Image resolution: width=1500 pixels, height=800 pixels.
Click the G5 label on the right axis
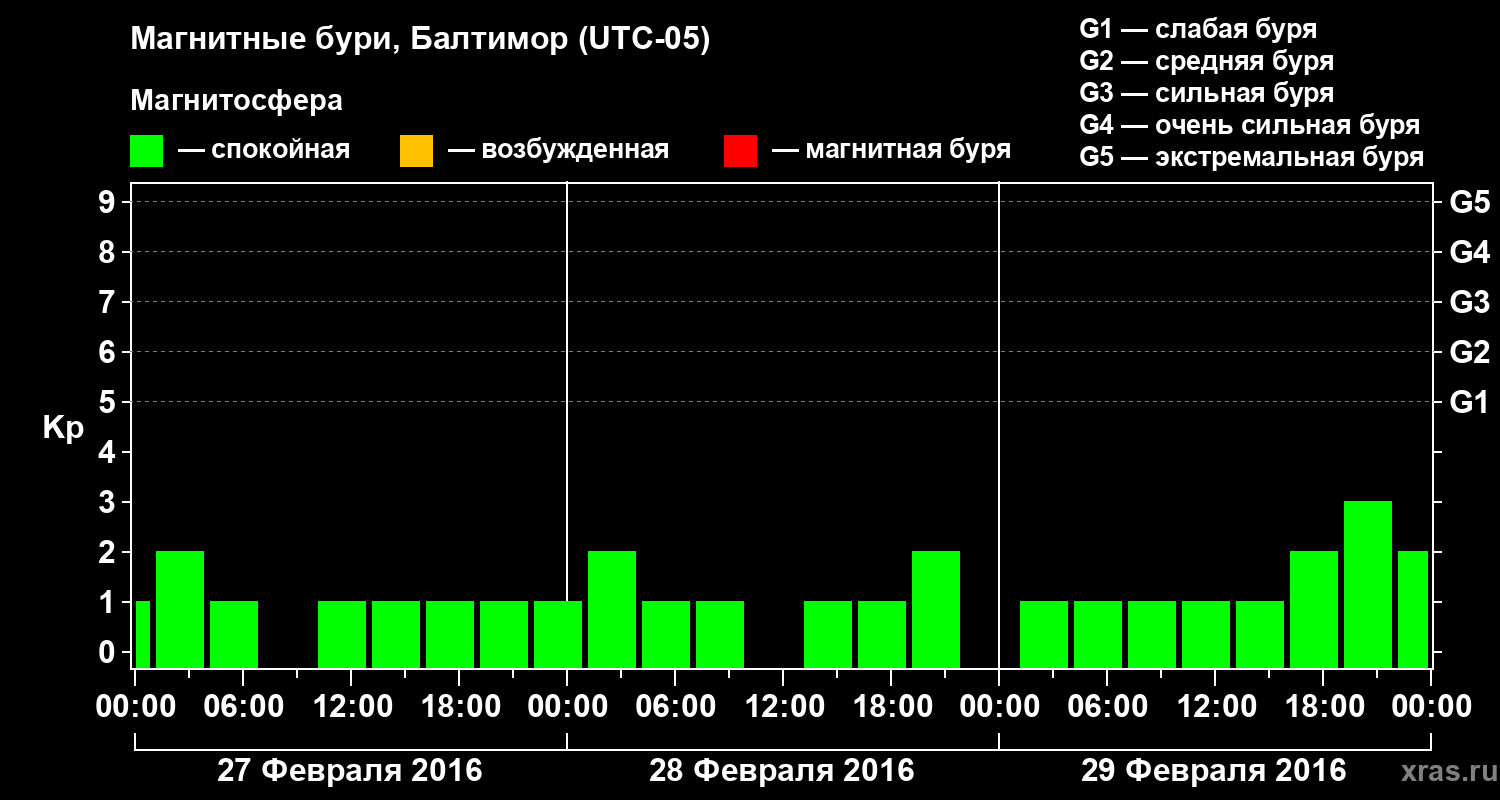1469,202
